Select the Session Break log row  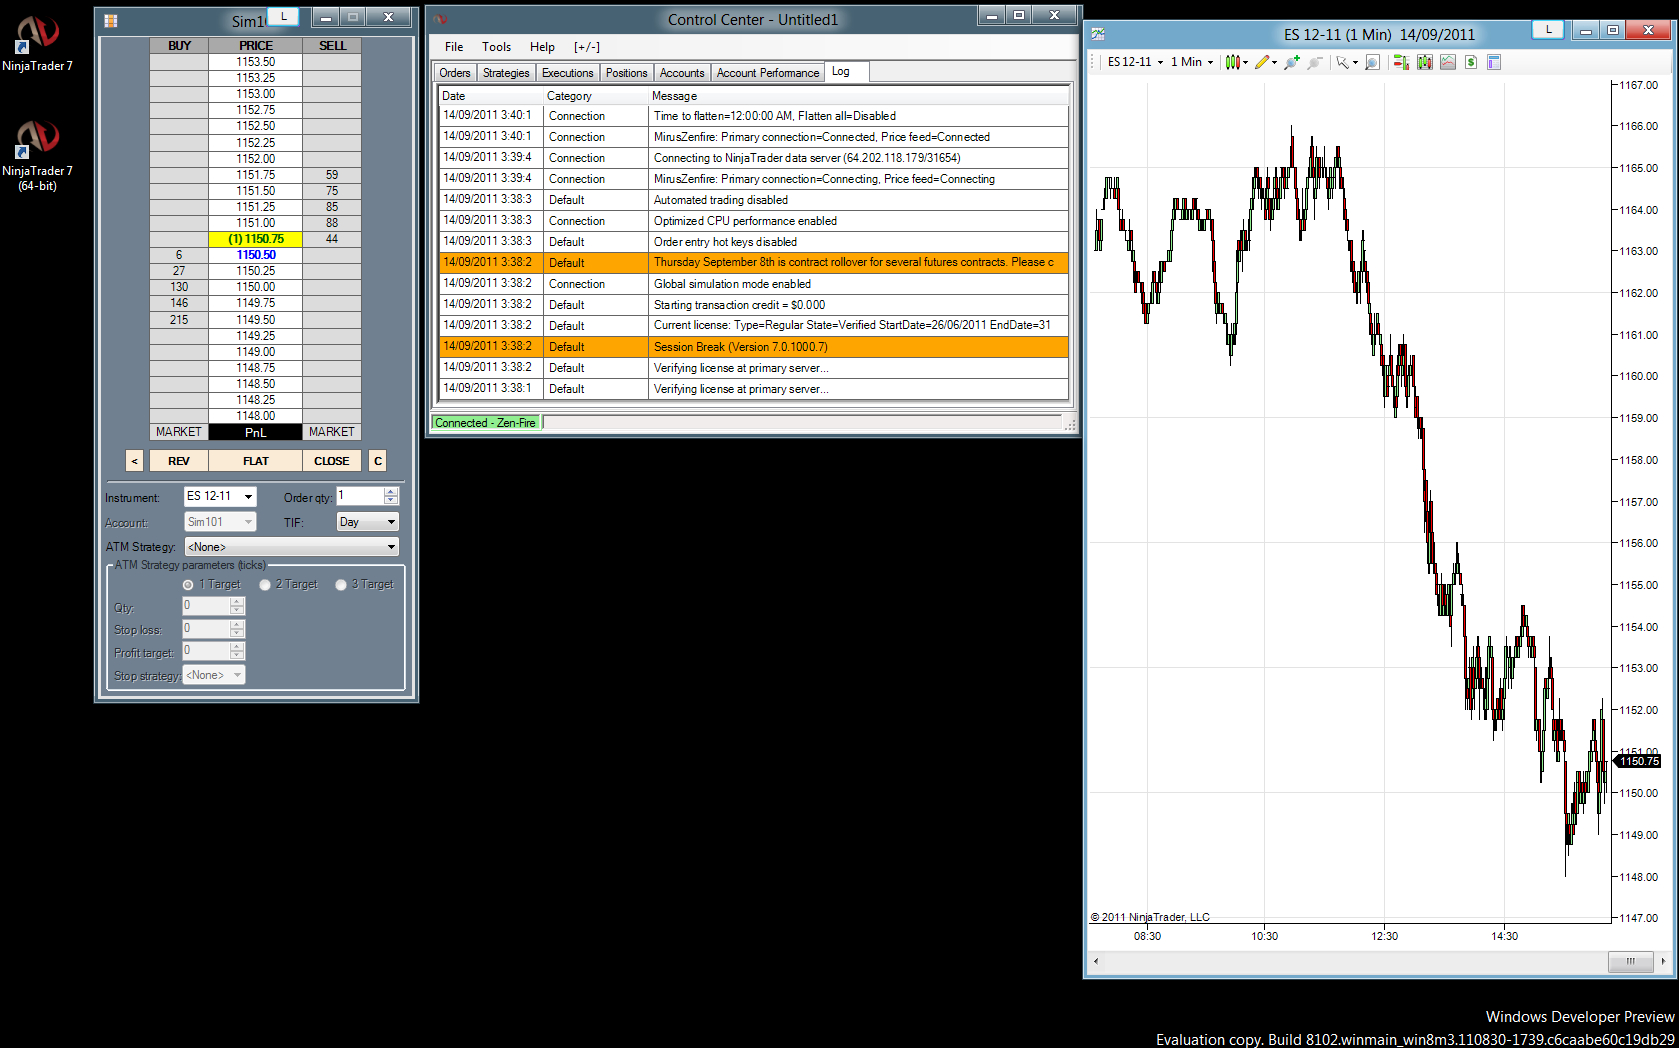click(754, 347)
